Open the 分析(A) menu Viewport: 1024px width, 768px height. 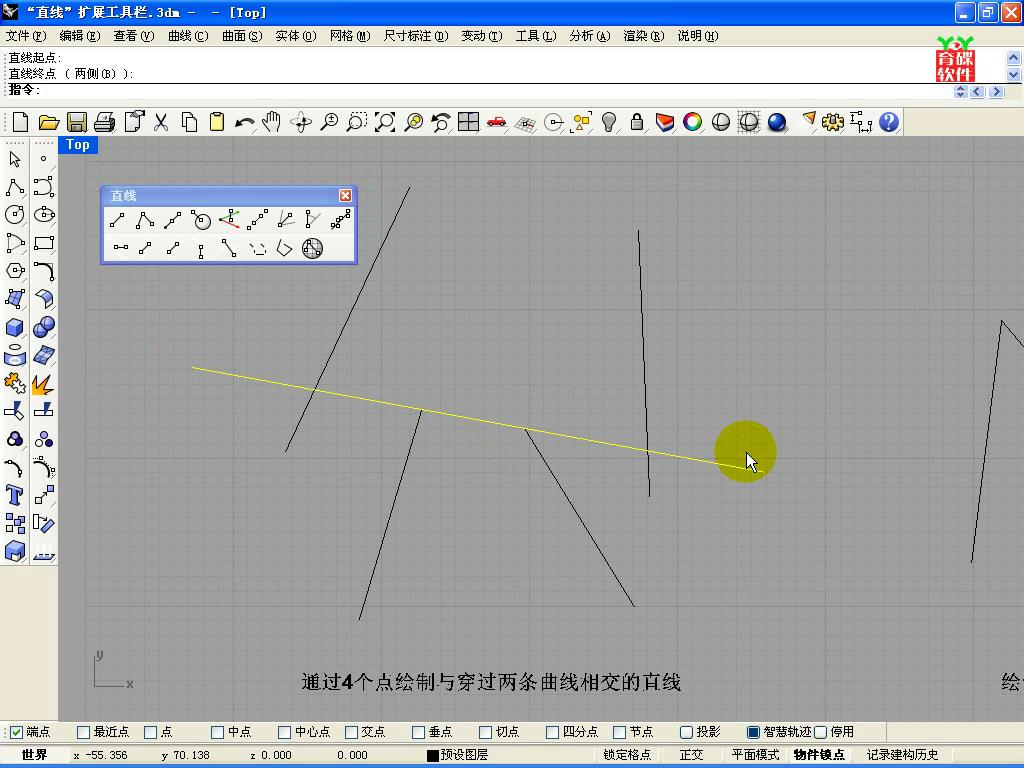(x=589, y=36)
